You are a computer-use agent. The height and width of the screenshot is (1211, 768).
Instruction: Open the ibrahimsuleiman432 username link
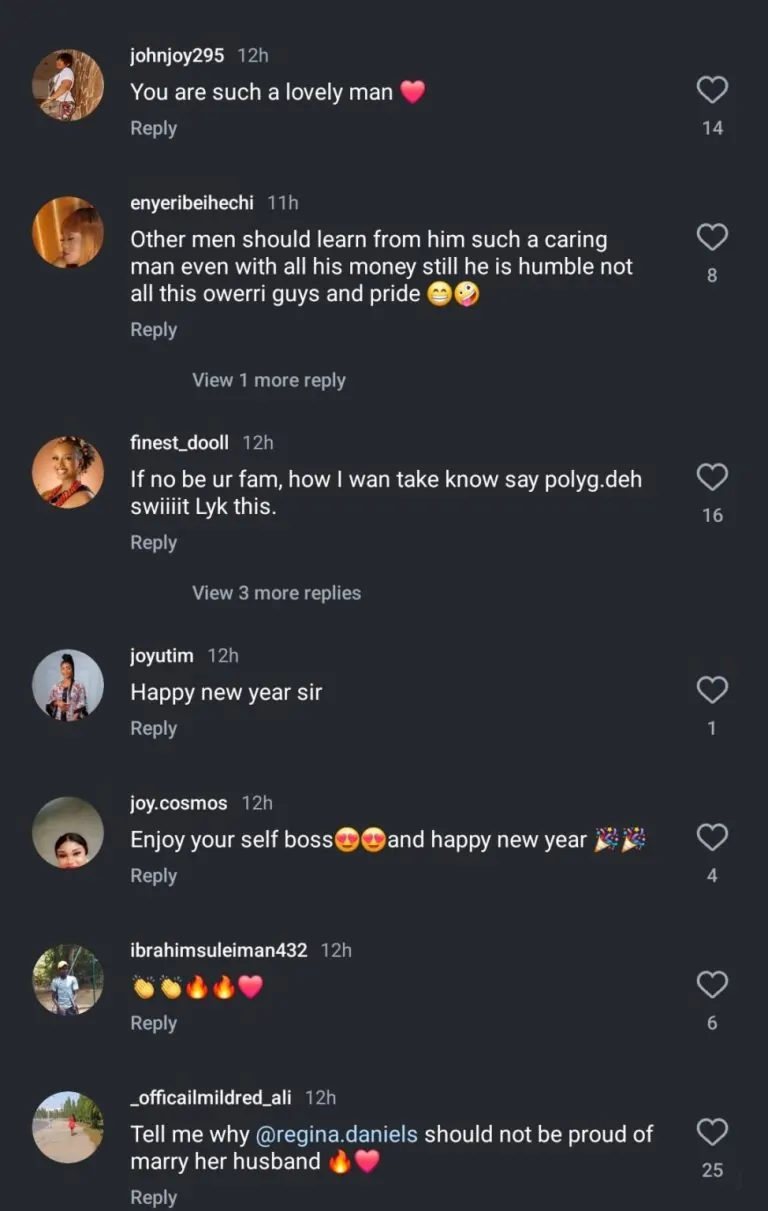tap(219, 950)
